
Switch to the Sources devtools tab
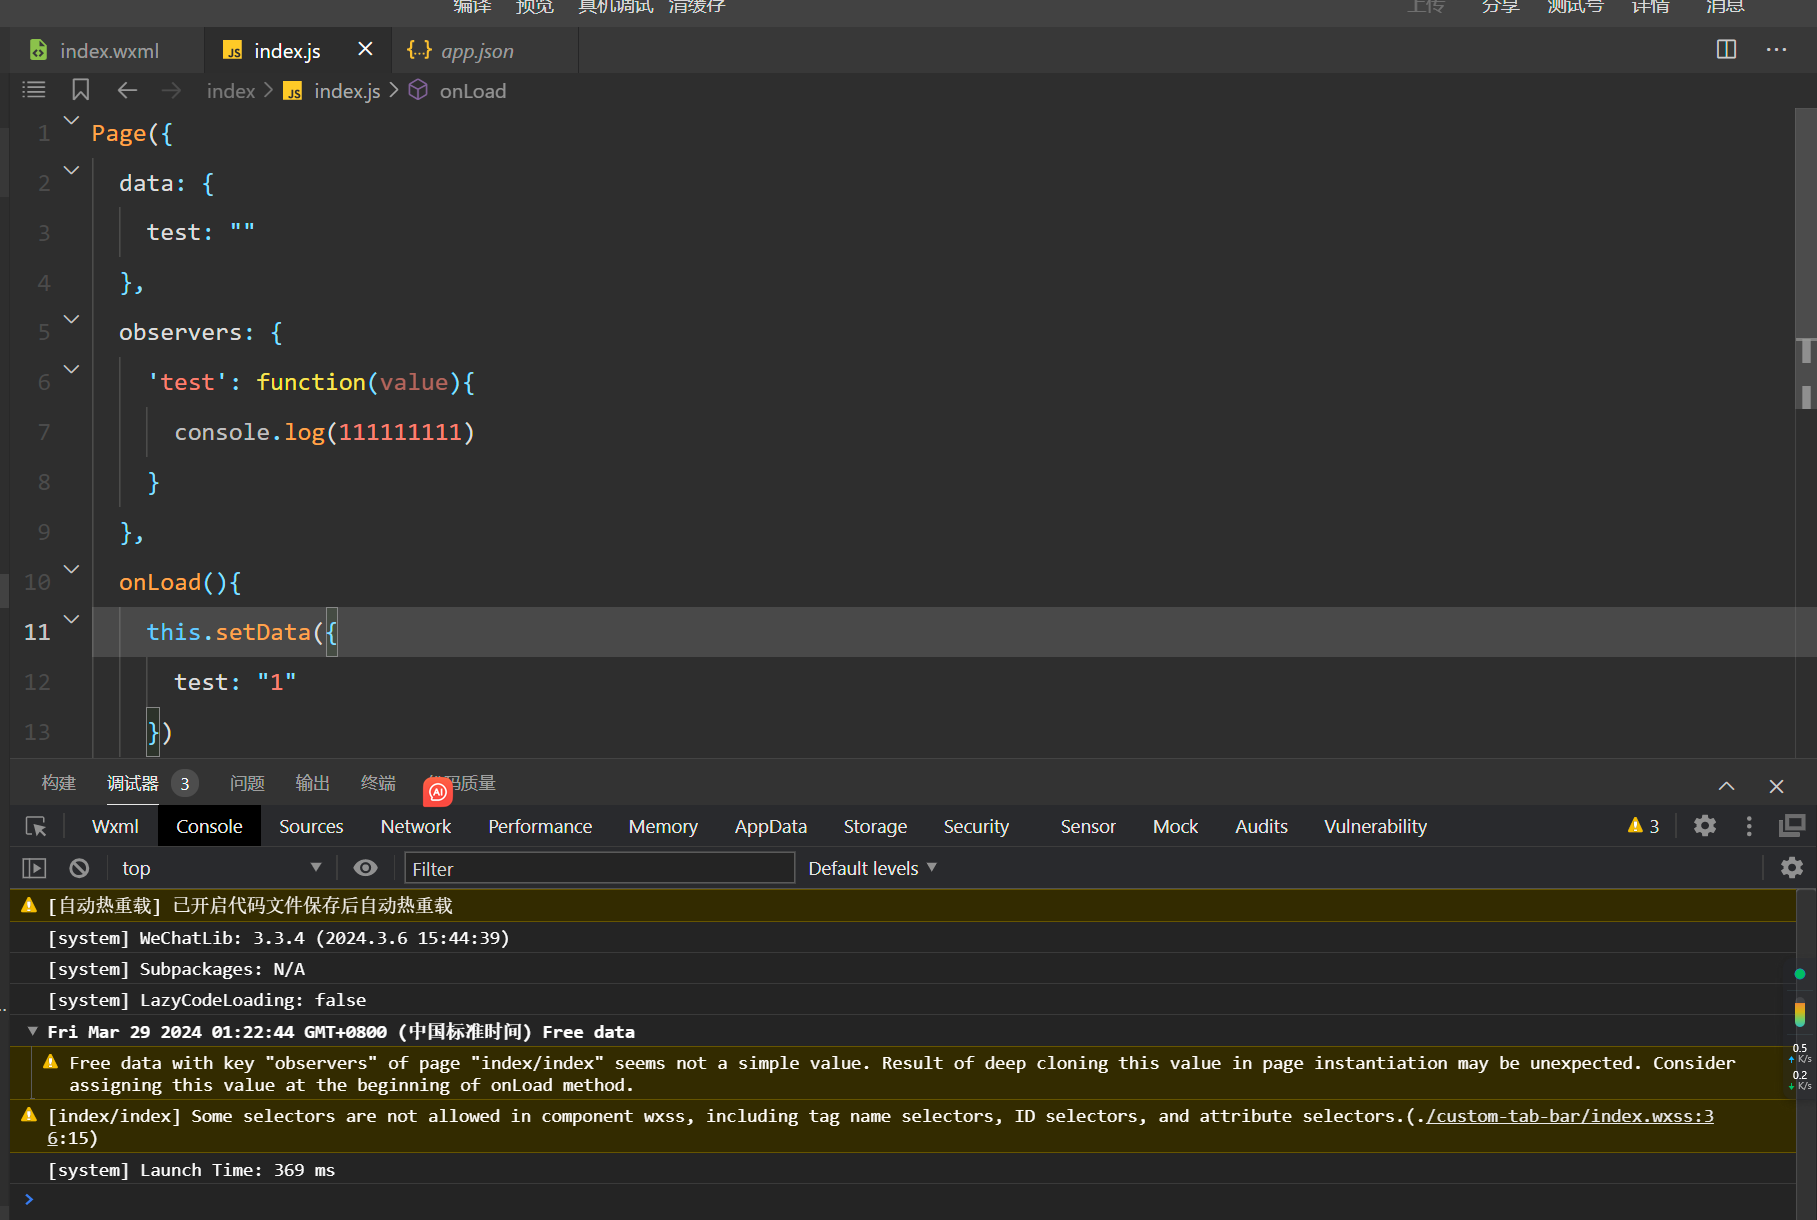point(311,826)
